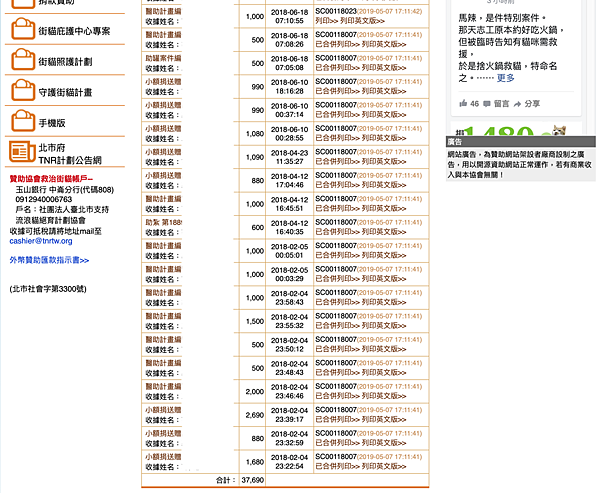Viewport: 600px width, 493px height.
Task: Click 列印英文版>> in the 23:55:32 row
Action: 384,325
